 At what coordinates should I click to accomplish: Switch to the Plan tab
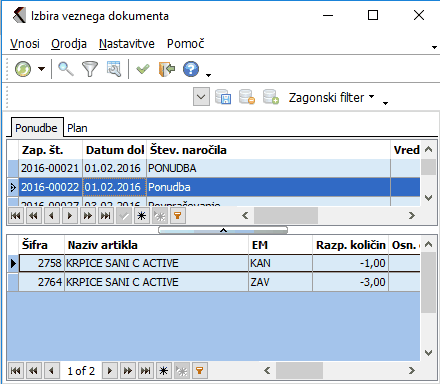77,128
